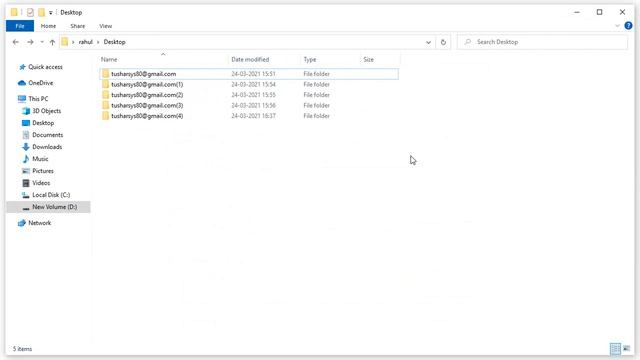Switch to Details view in status bar

pyautogui.click(x=615, y=349)
